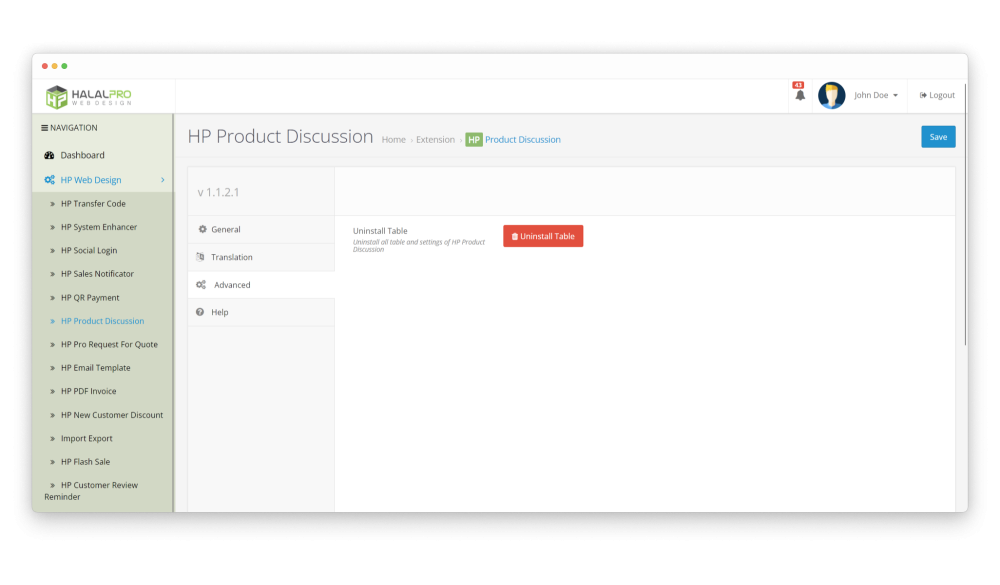Go to the Help tab
Viewport: 1000px width, 585px height.
click(219, 312)
